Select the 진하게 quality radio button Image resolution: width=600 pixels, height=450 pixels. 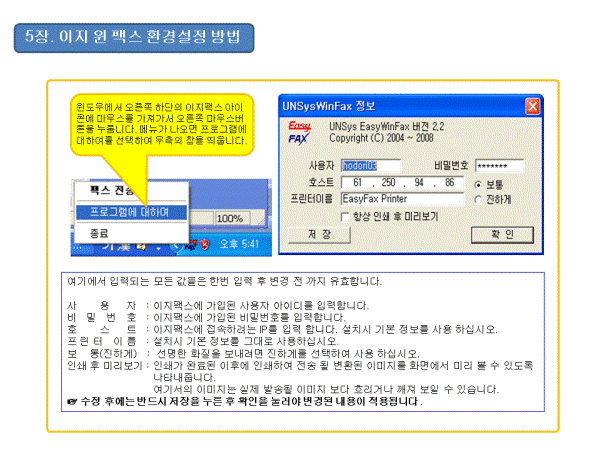pyautogui.click(x=478, y=200)
